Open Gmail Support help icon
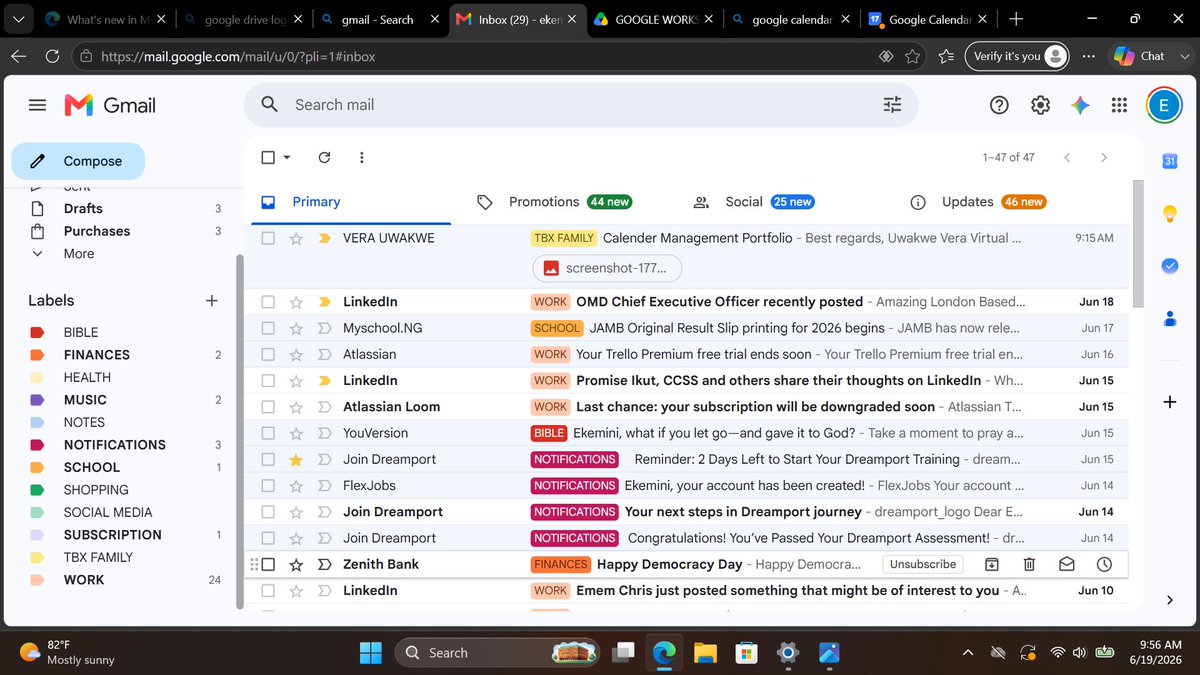The width and height of the screenshot is (1200, 675). (x=999, y=105)
